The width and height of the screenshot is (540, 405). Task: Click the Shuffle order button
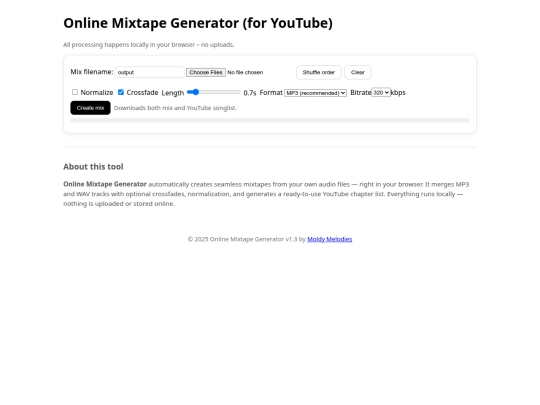[319, 72]
